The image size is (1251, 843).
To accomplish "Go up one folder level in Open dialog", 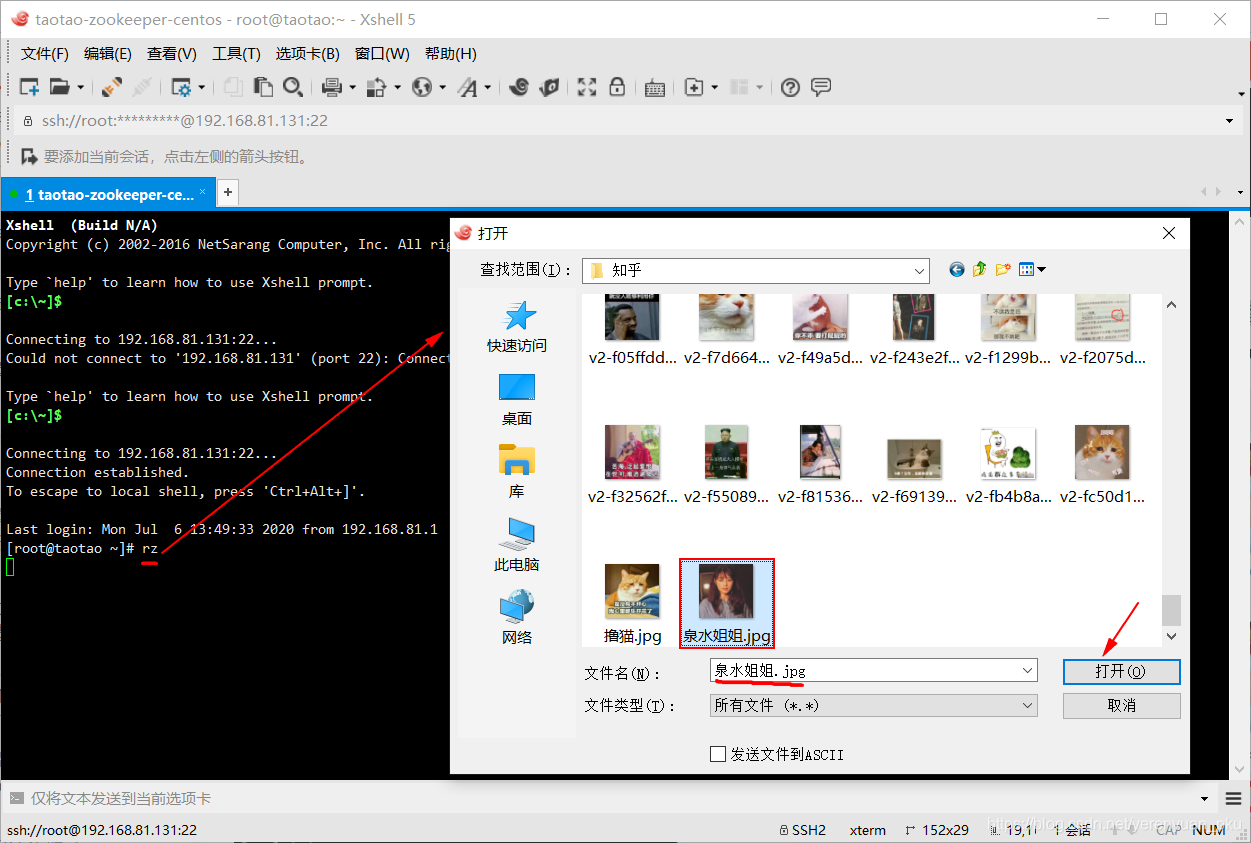I will 980,269.
